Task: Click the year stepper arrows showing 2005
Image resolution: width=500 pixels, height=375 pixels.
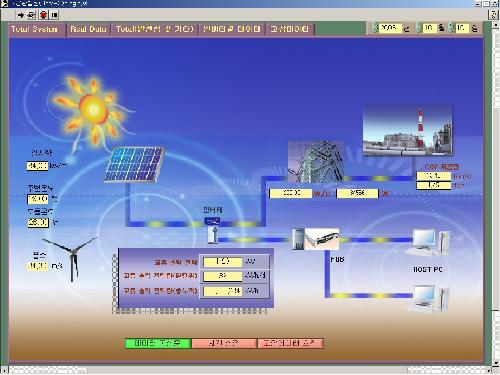Action: pyautogui.click(x=375, y=28)
